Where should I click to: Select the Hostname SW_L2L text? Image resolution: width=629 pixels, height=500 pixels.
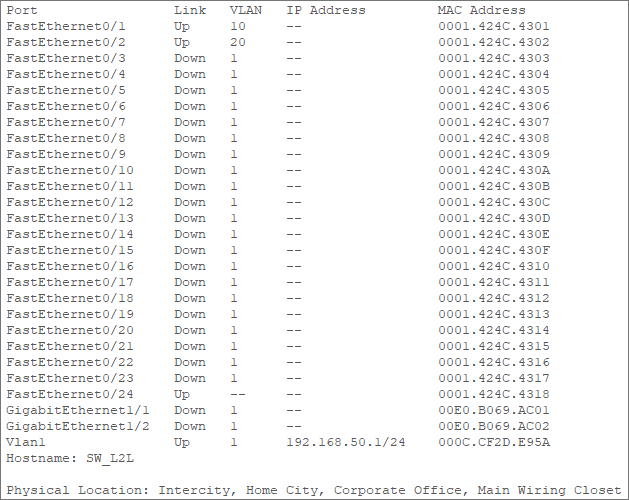click(70, 458)
